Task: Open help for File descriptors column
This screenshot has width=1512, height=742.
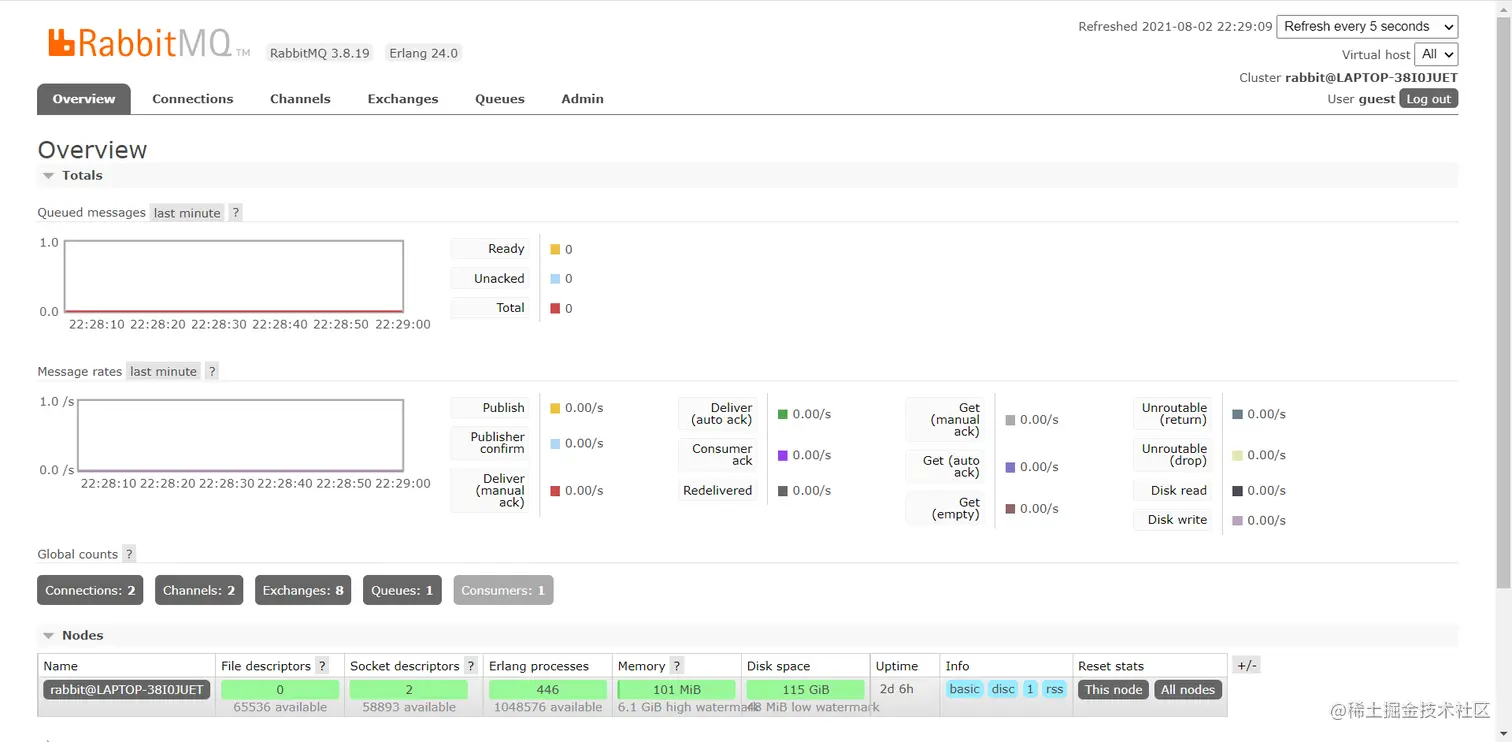Action: coord(322,666)
